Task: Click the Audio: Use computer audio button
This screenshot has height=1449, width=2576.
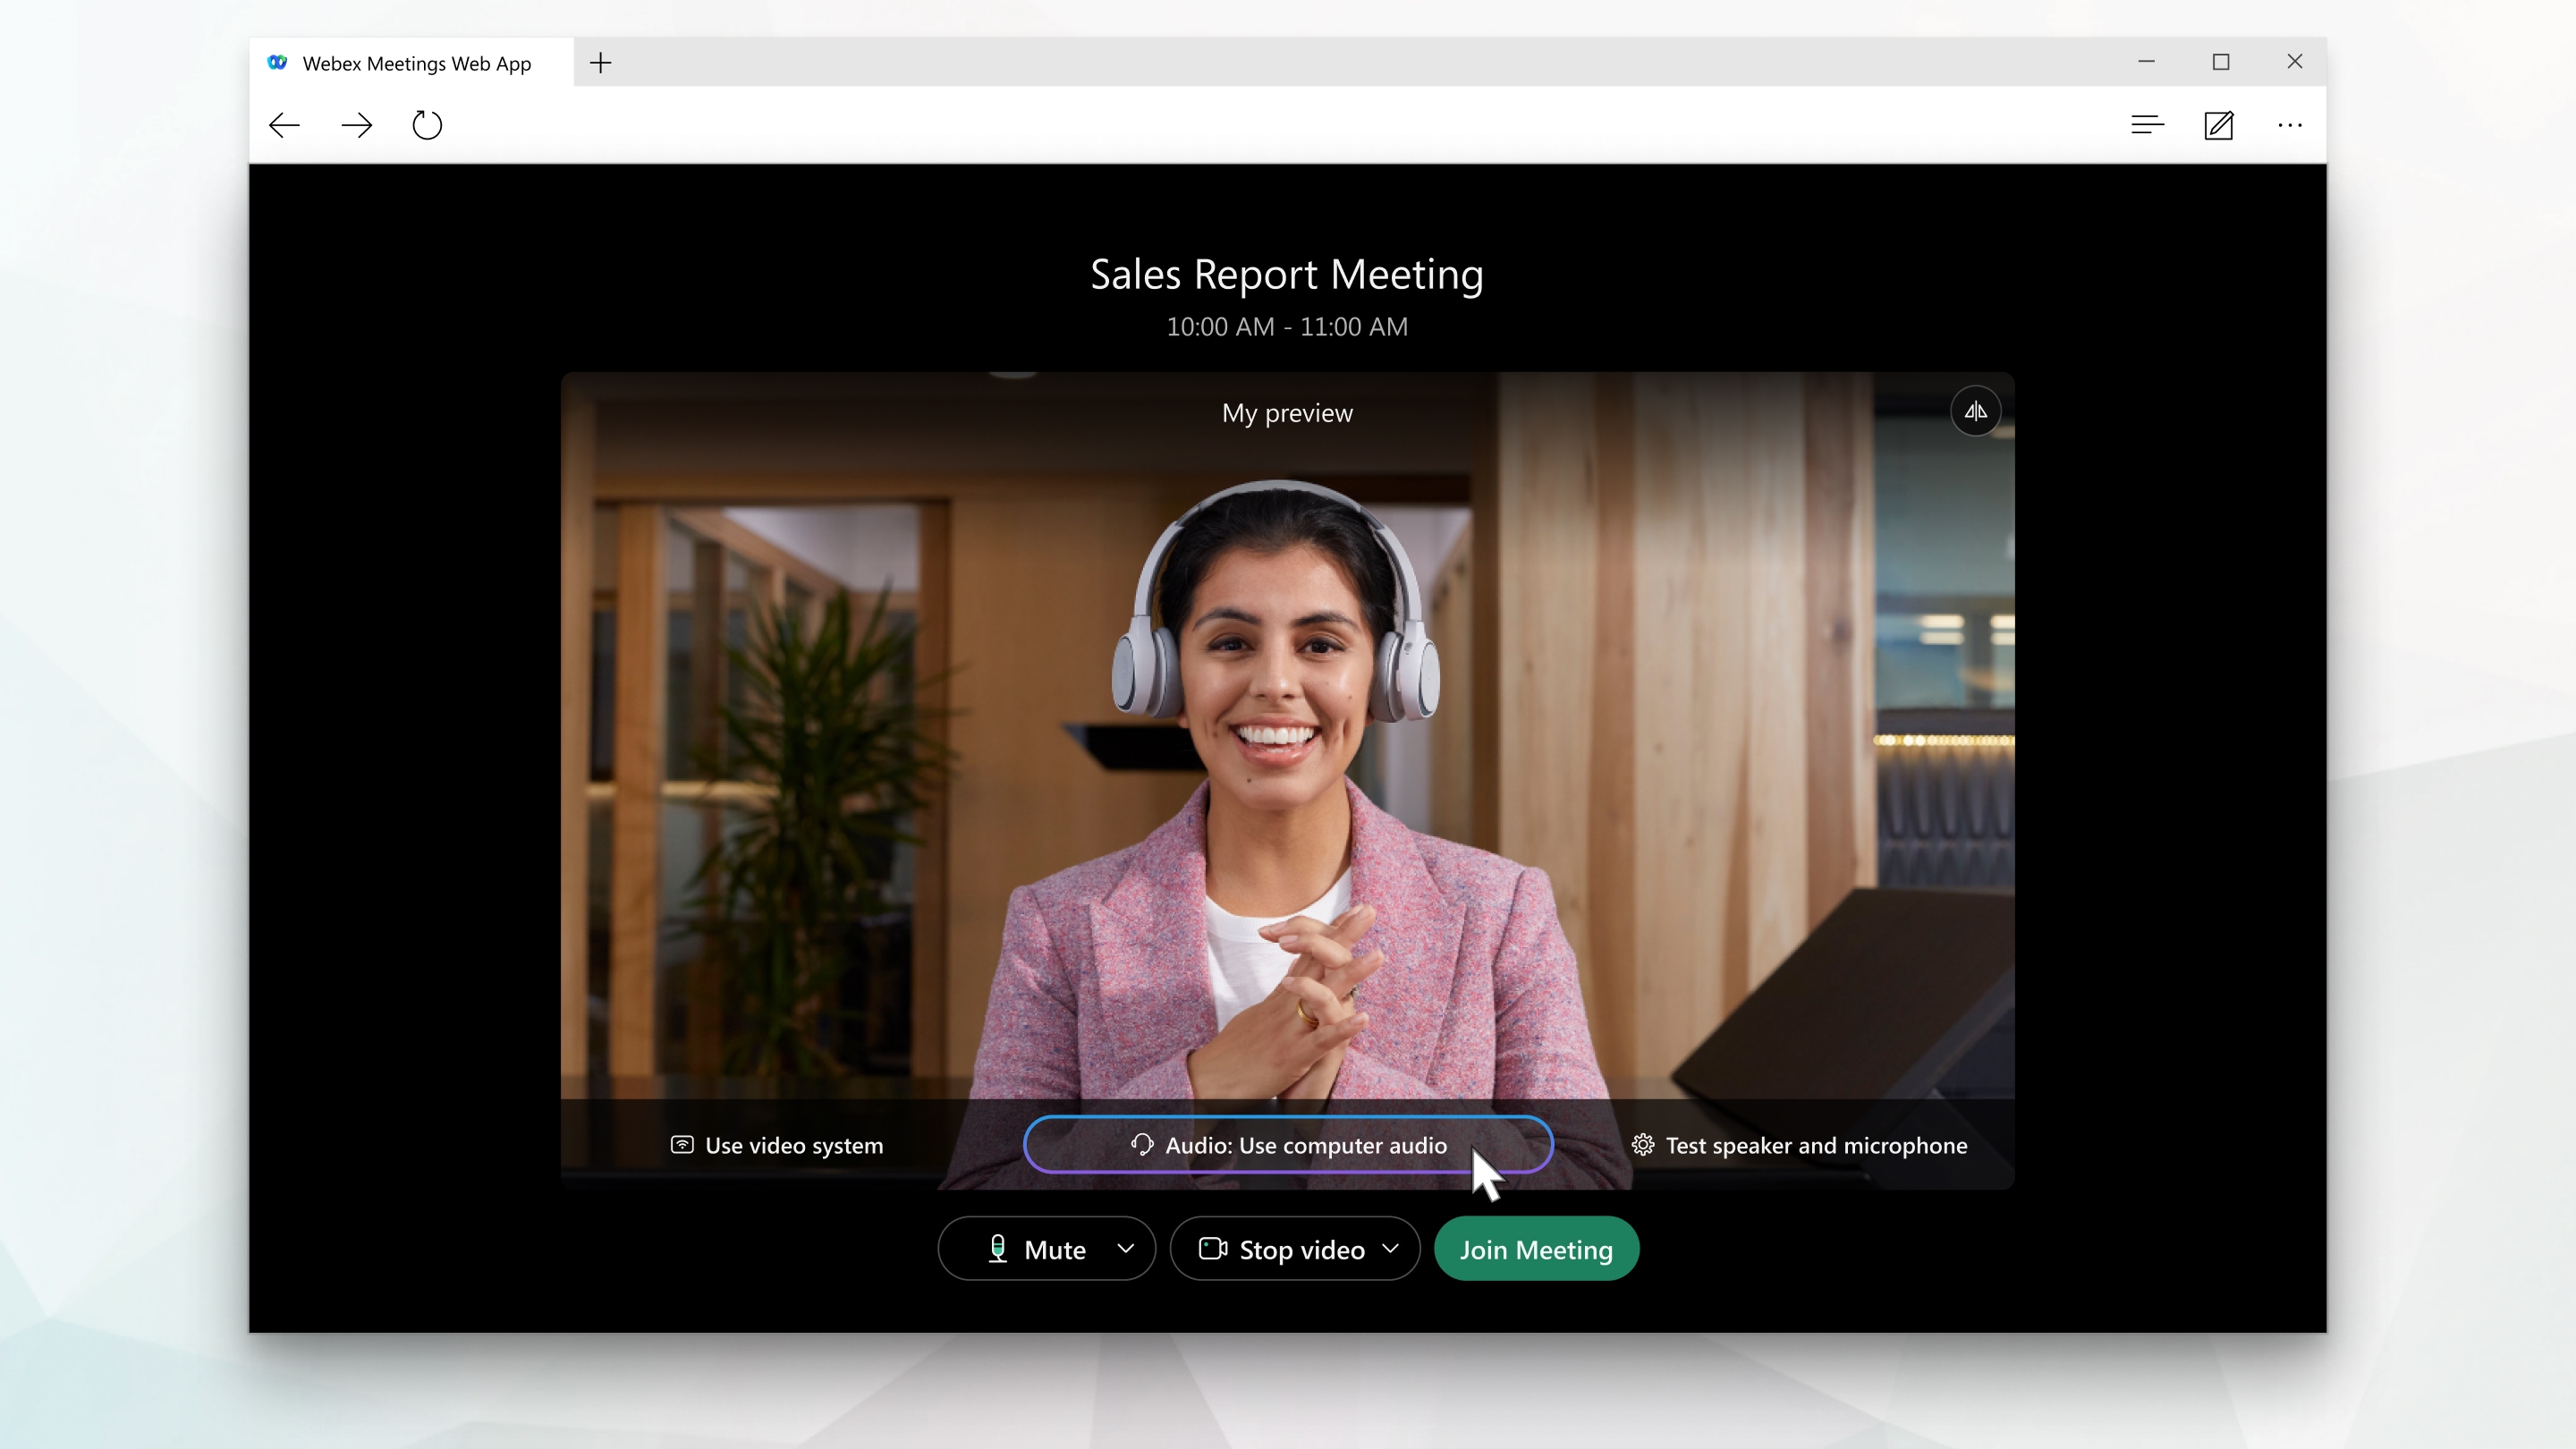Action: [1288, 1143]
